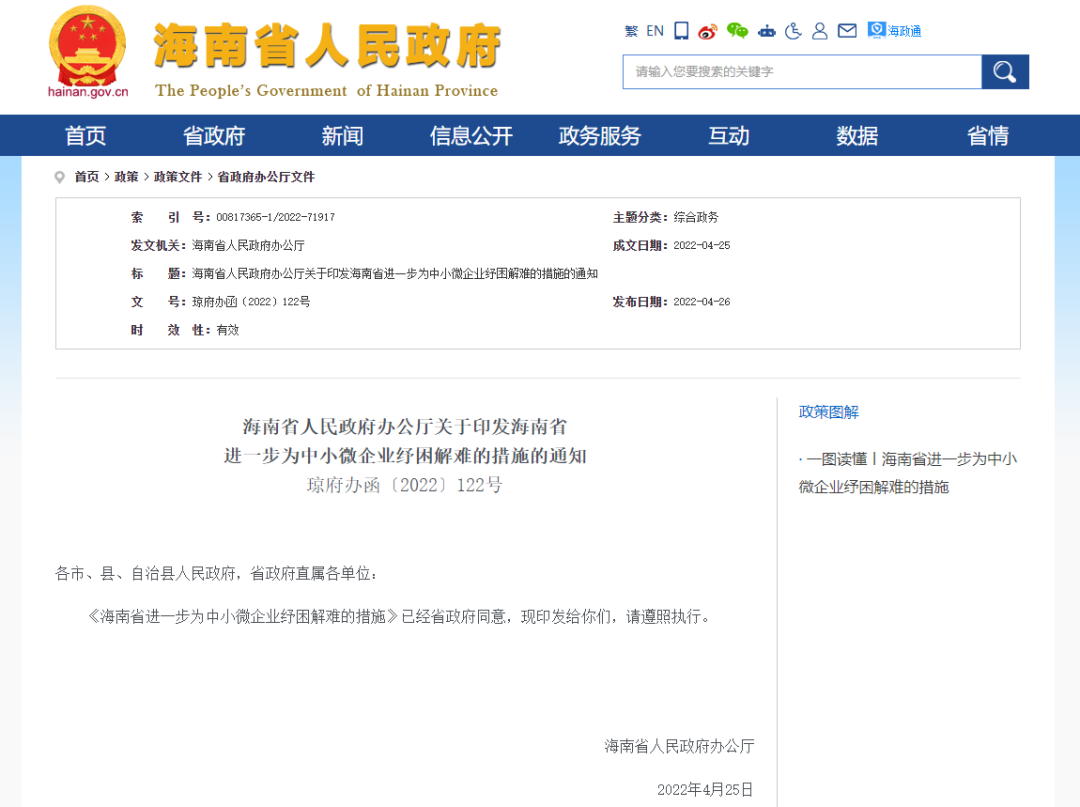The width and height of the screenshot is (1080, 807).
Task: Open the 一图读懂 policy graphic link
Action: pyautogui.click(x=906, y=472)
